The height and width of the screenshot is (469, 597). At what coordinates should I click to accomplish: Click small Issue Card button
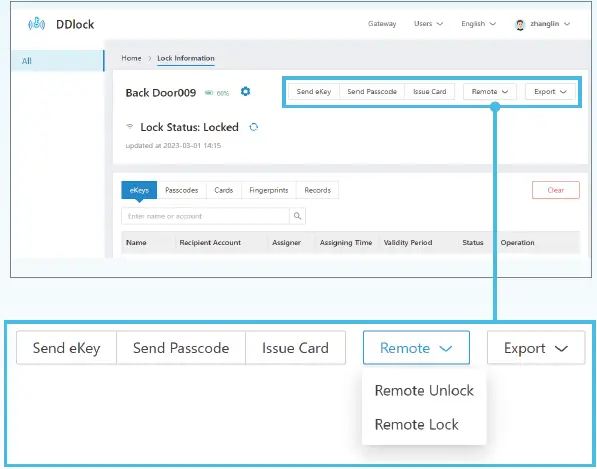point(429,92)
